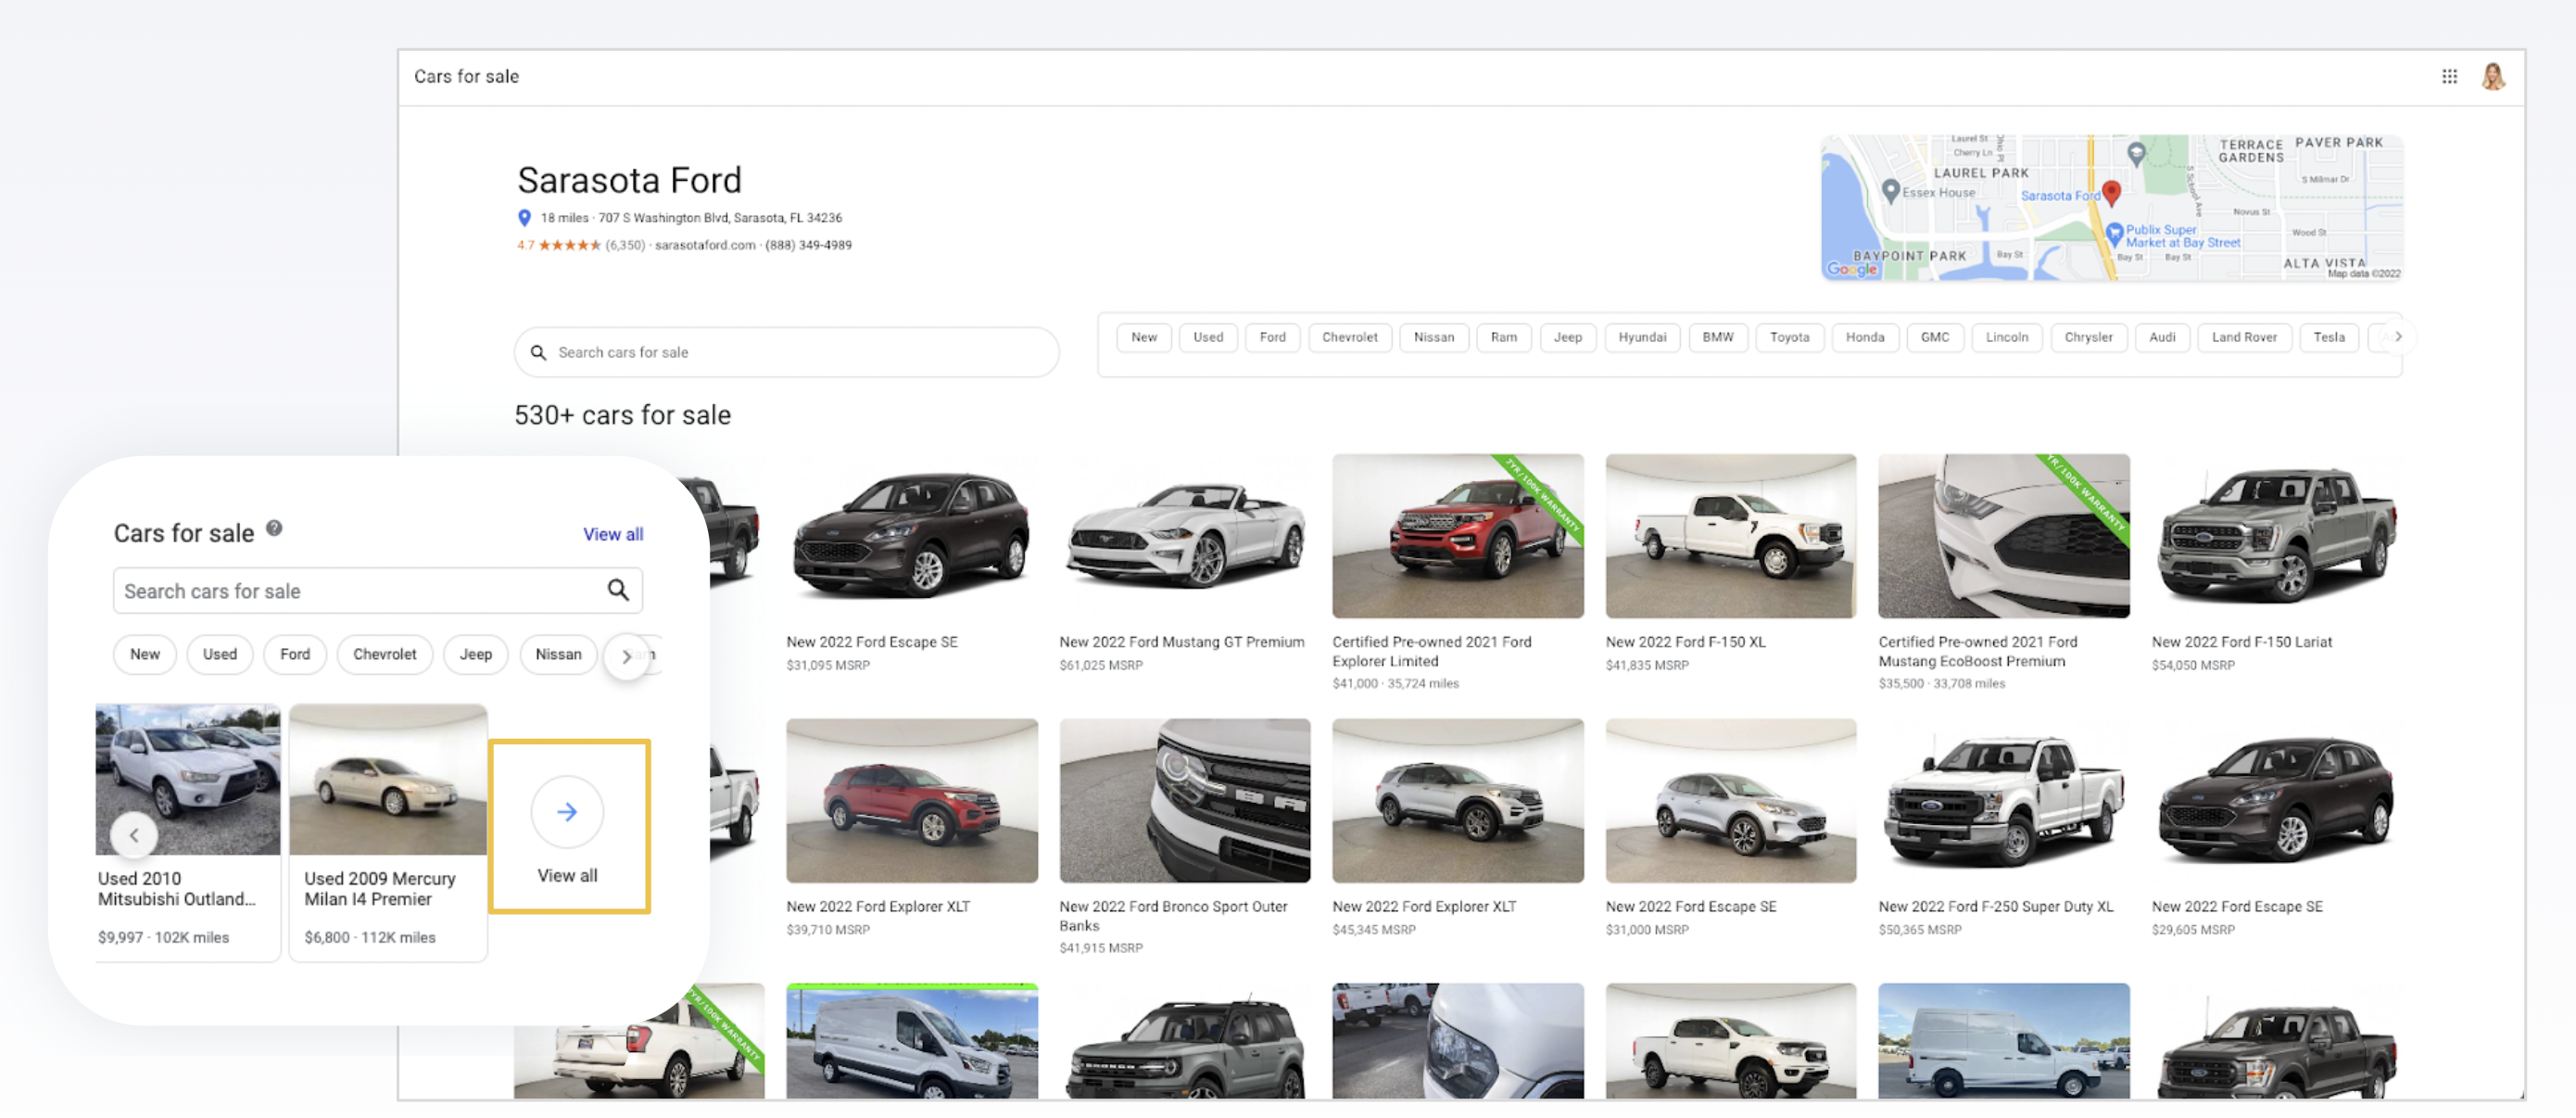Viewport: 2576px width, 1118px height.
Task: Select the Honda filter chip
Action: 1864,338
